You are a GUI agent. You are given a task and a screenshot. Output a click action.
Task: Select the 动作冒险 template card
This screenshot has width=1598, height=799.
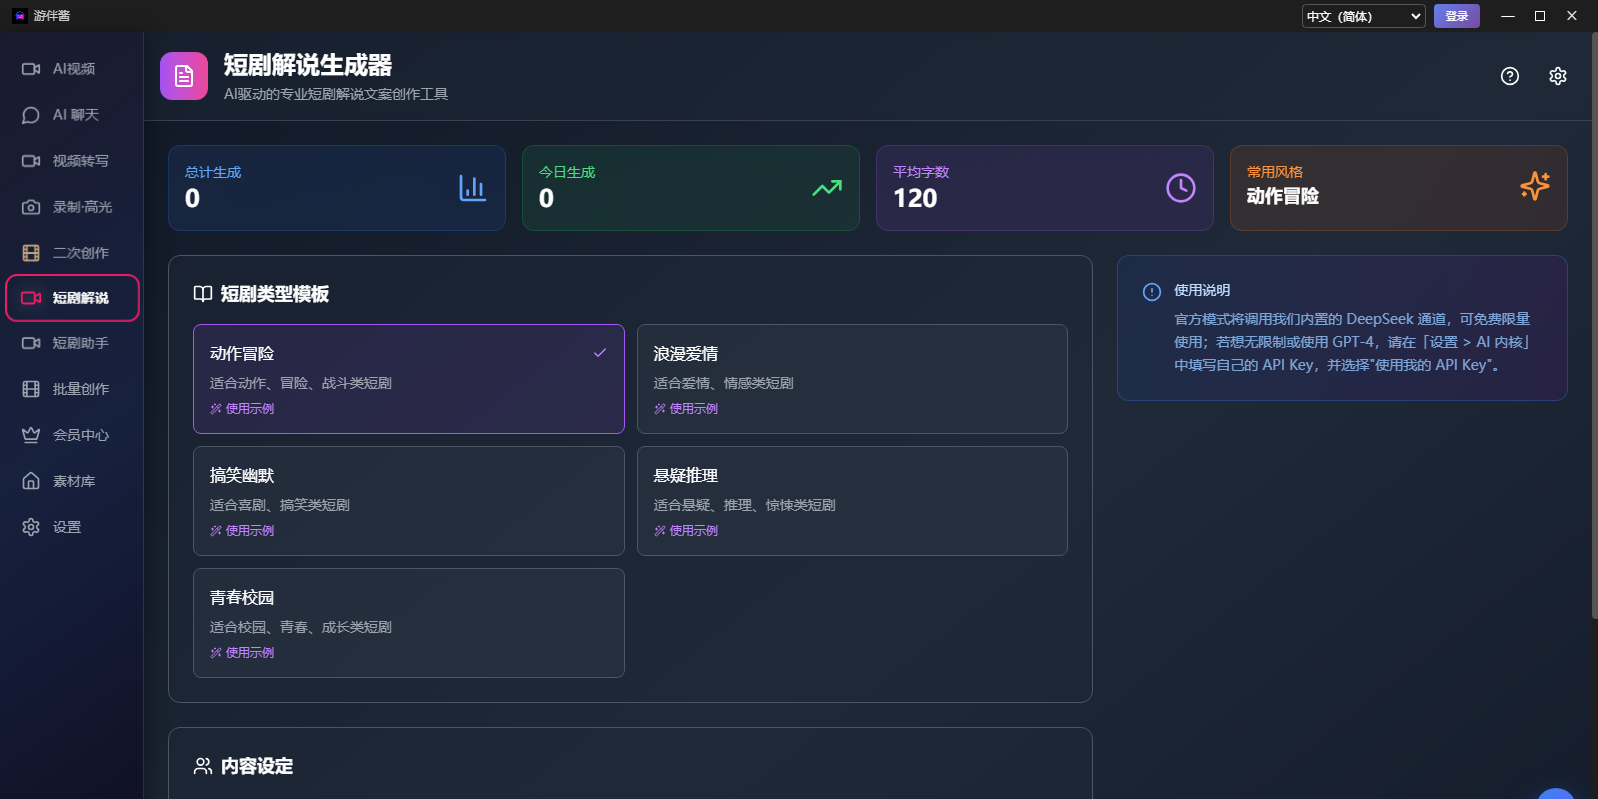[408, 378]
